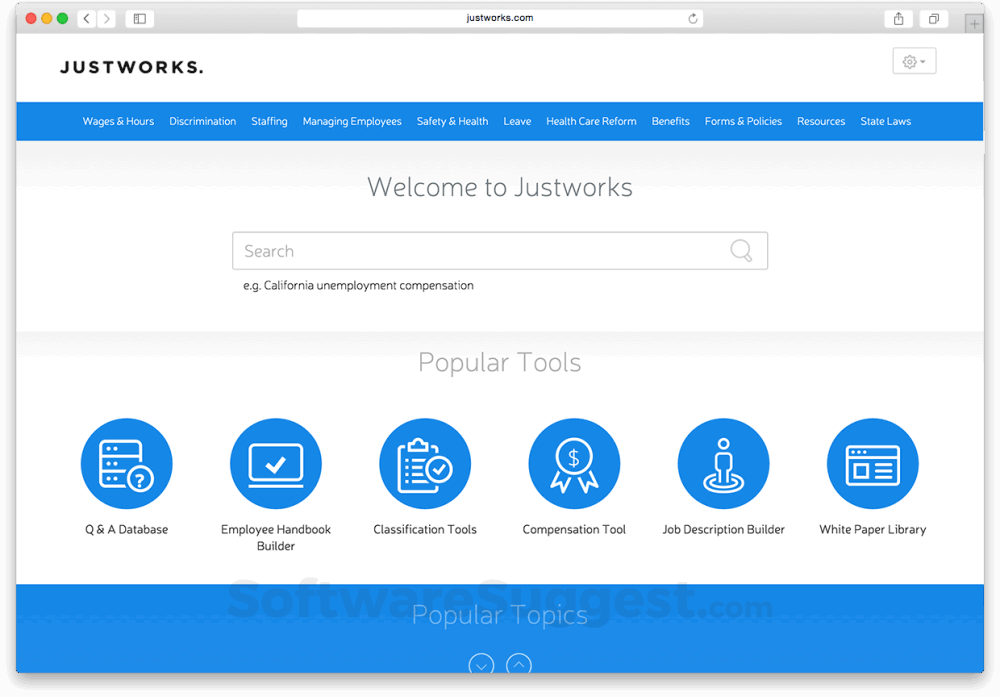The image size is (1000, 697).
Task: Open the Classification Tools icon
Action: pos(425,463)
